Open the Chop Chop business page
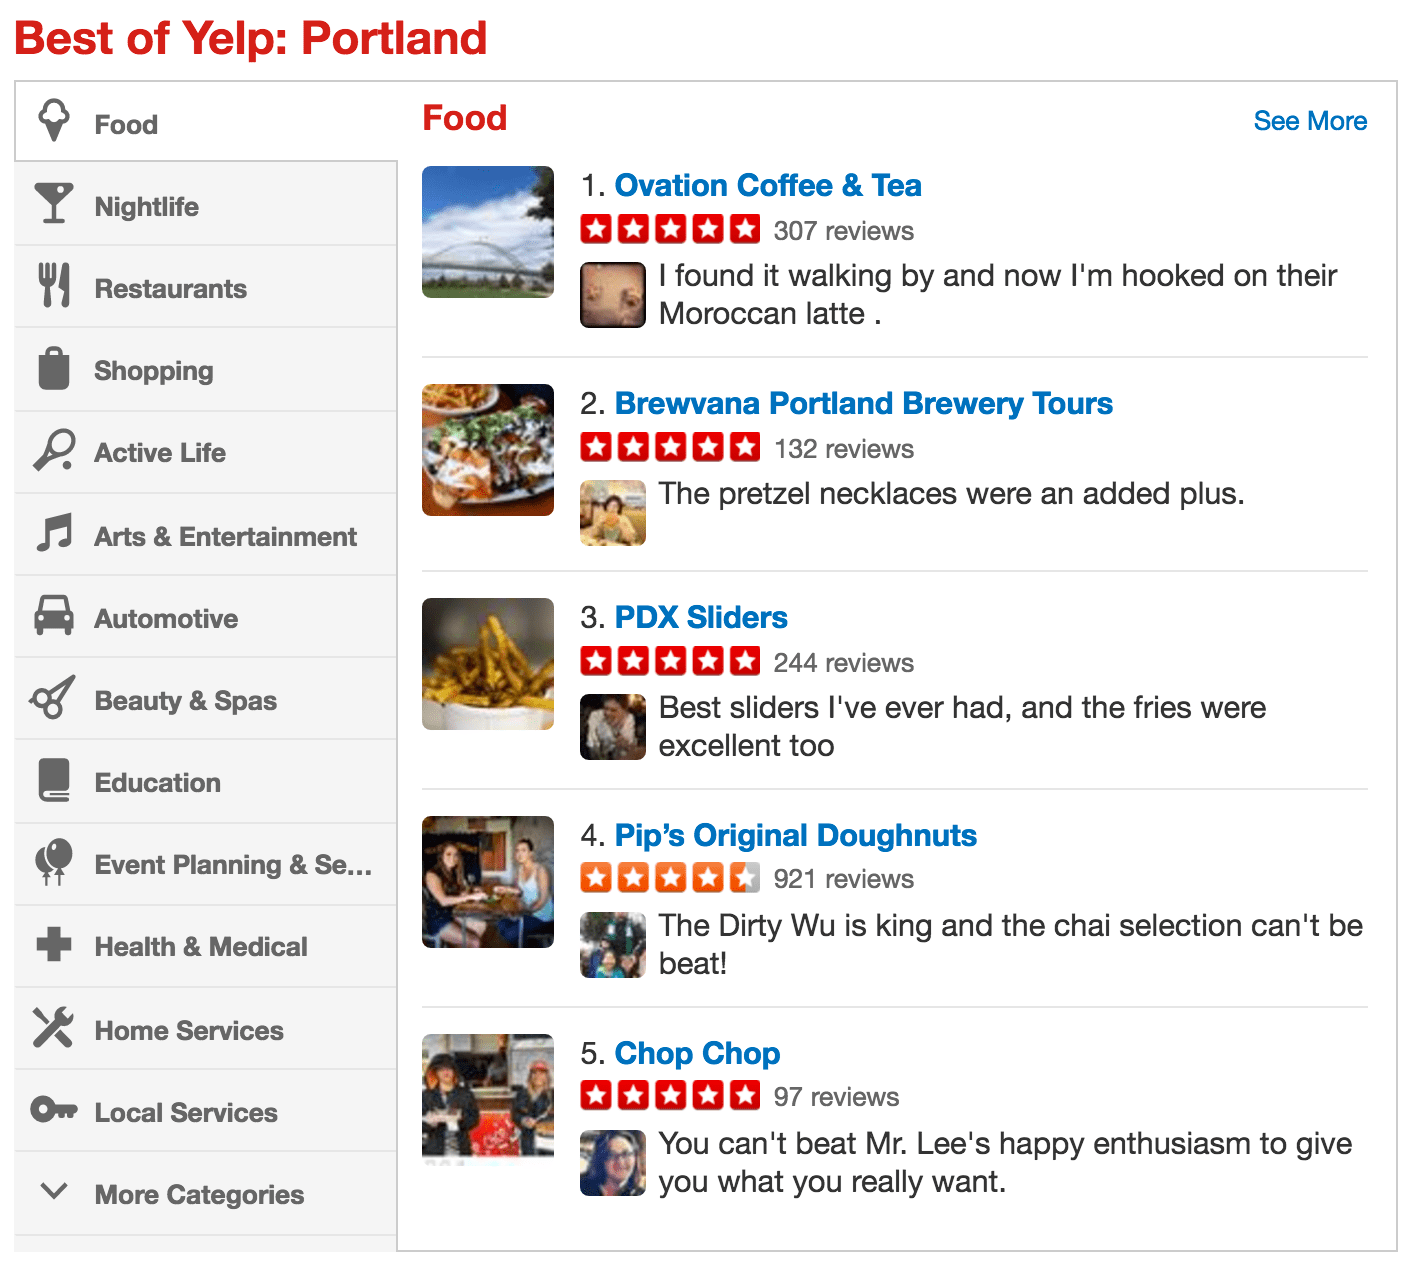The height and width of the screenshot is (1274, 1418). tap(697, 1053)
